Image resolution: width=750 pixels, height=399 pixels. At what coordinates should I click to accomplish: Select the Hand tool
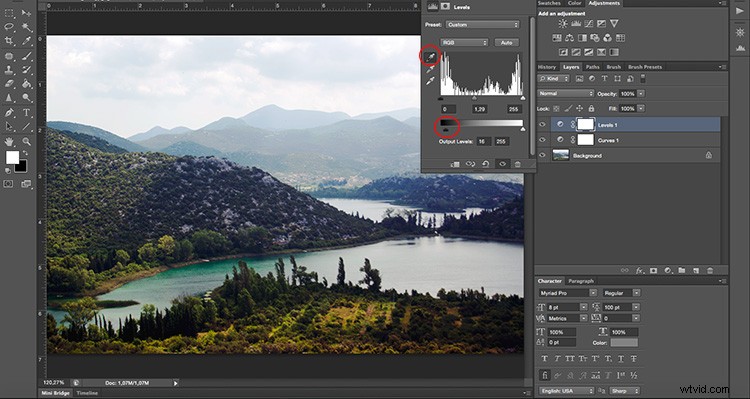coord(9,142)
